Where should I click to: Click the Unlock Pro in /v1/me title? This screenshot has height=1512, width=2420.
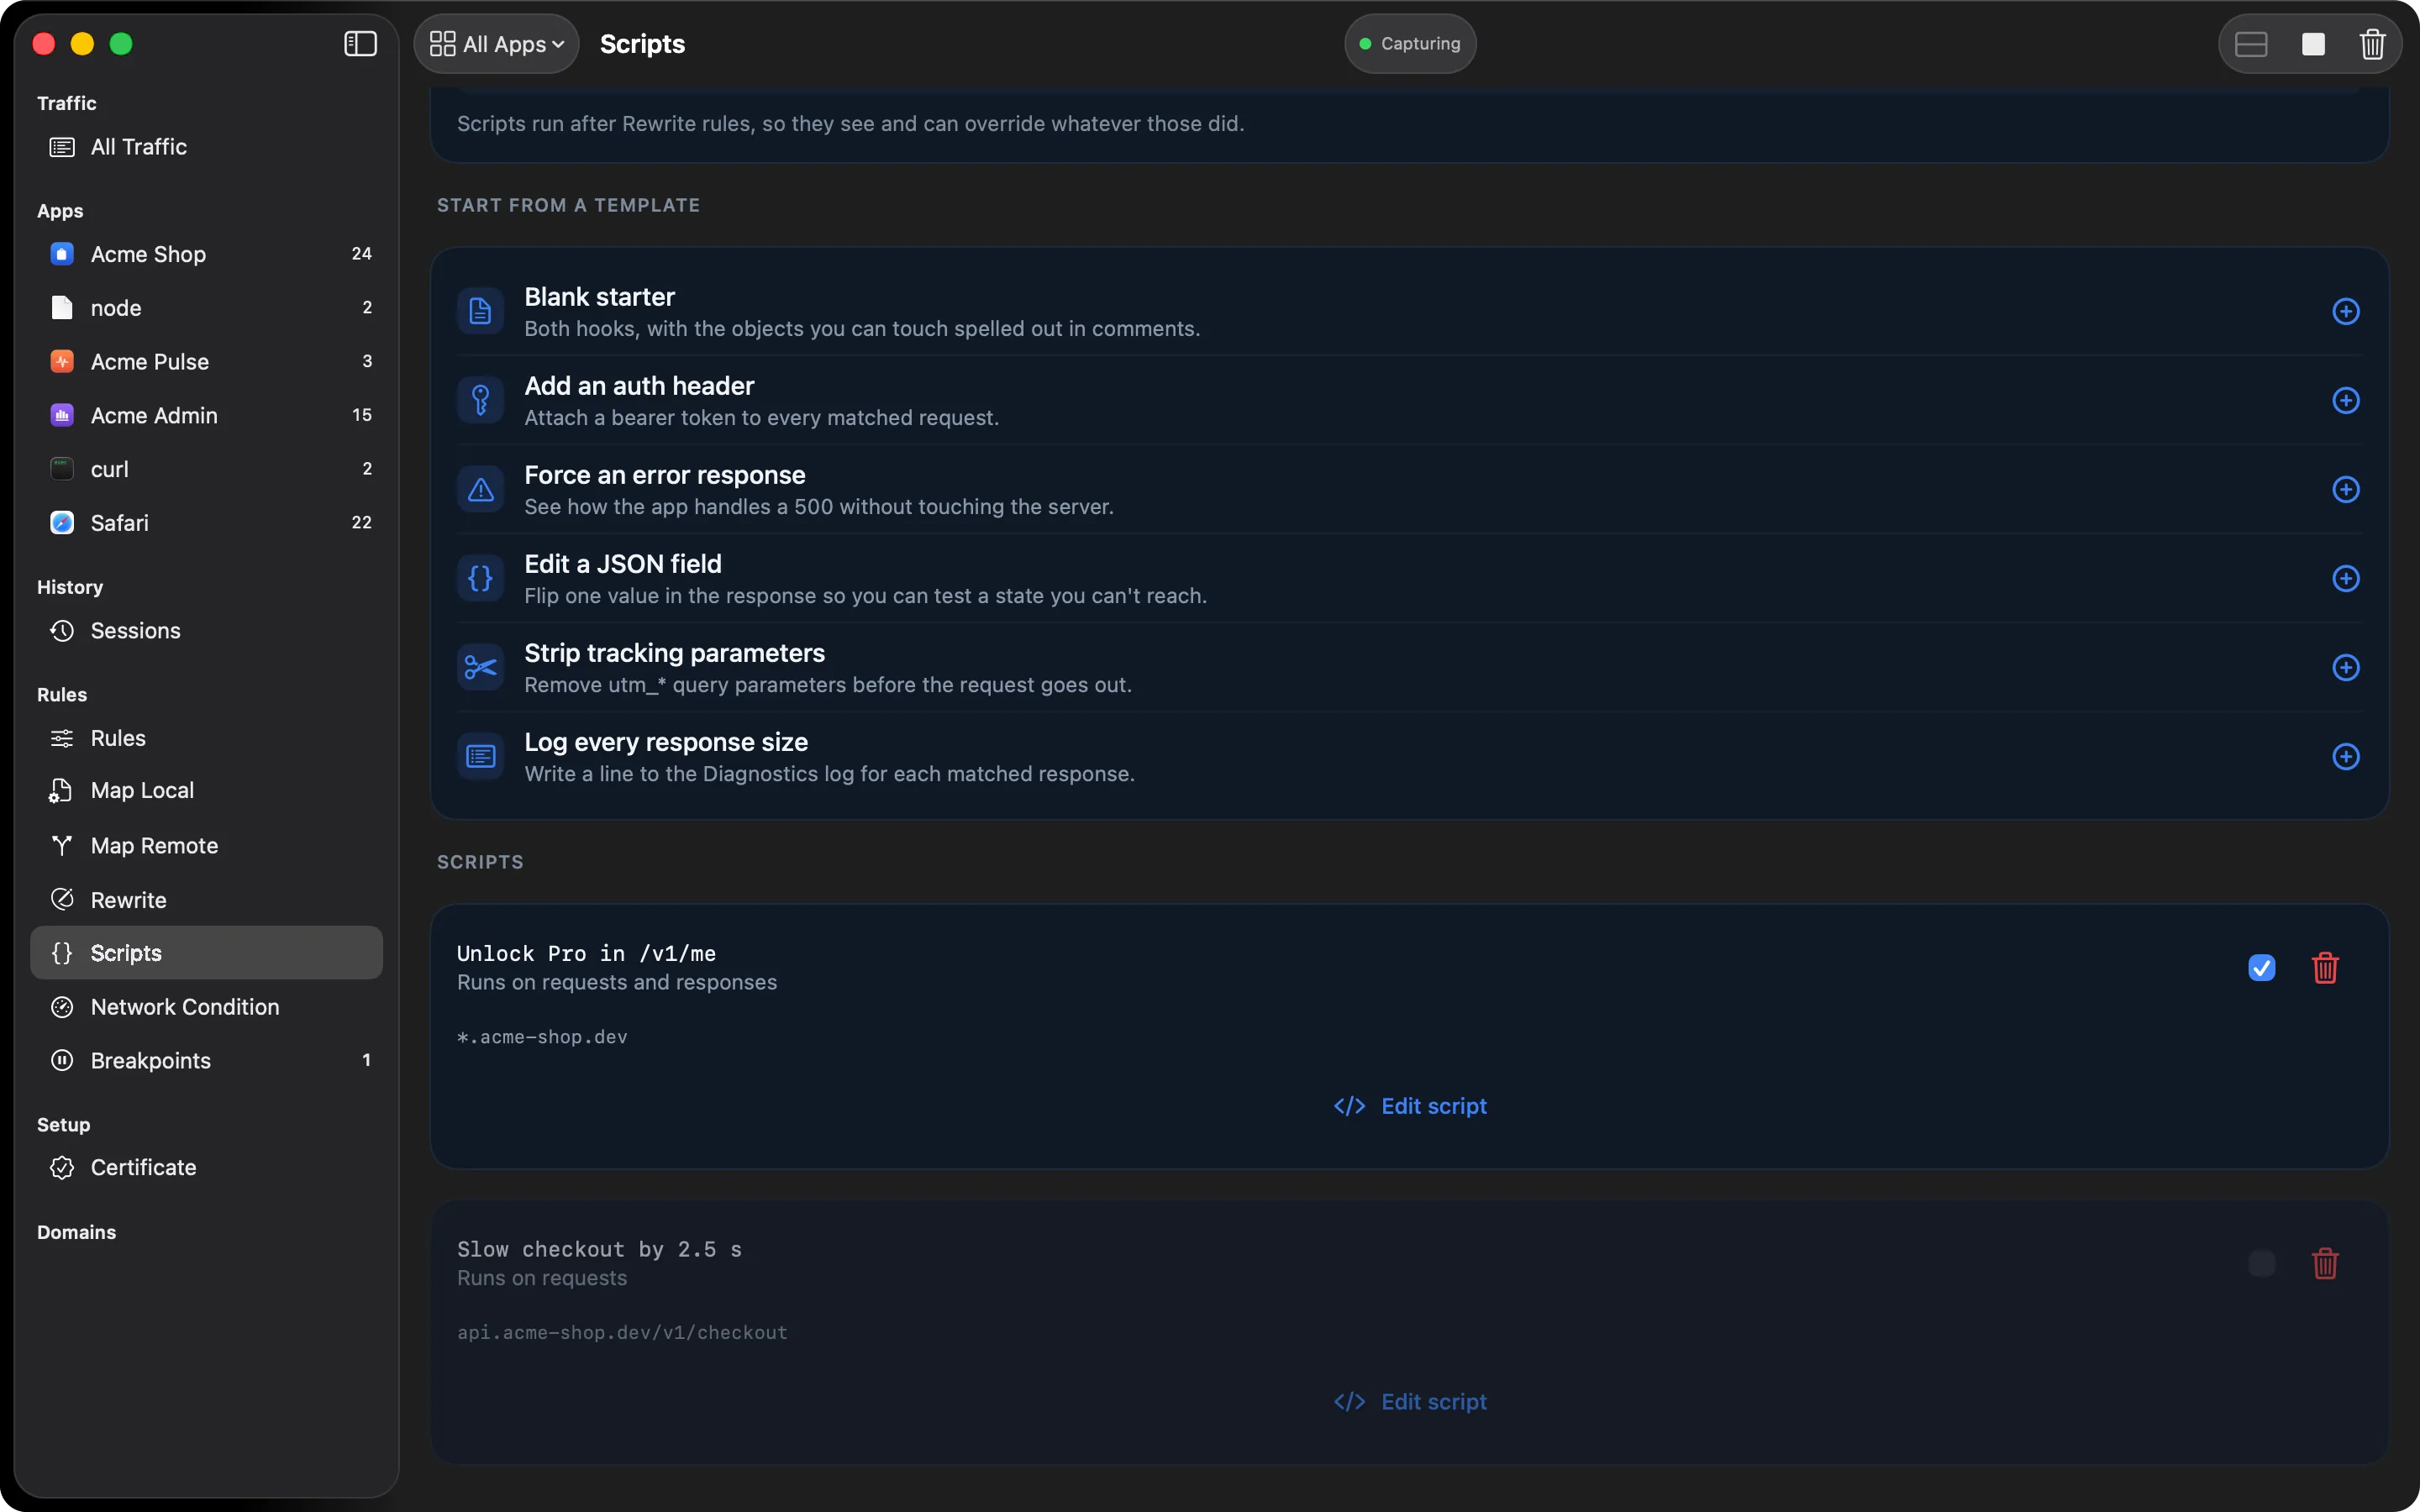pyautogui.click(x=587, y=954)
